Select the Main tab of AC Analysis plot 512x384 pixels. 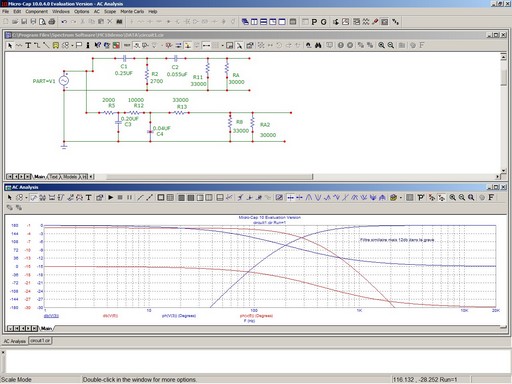click(x=46, y=328)
